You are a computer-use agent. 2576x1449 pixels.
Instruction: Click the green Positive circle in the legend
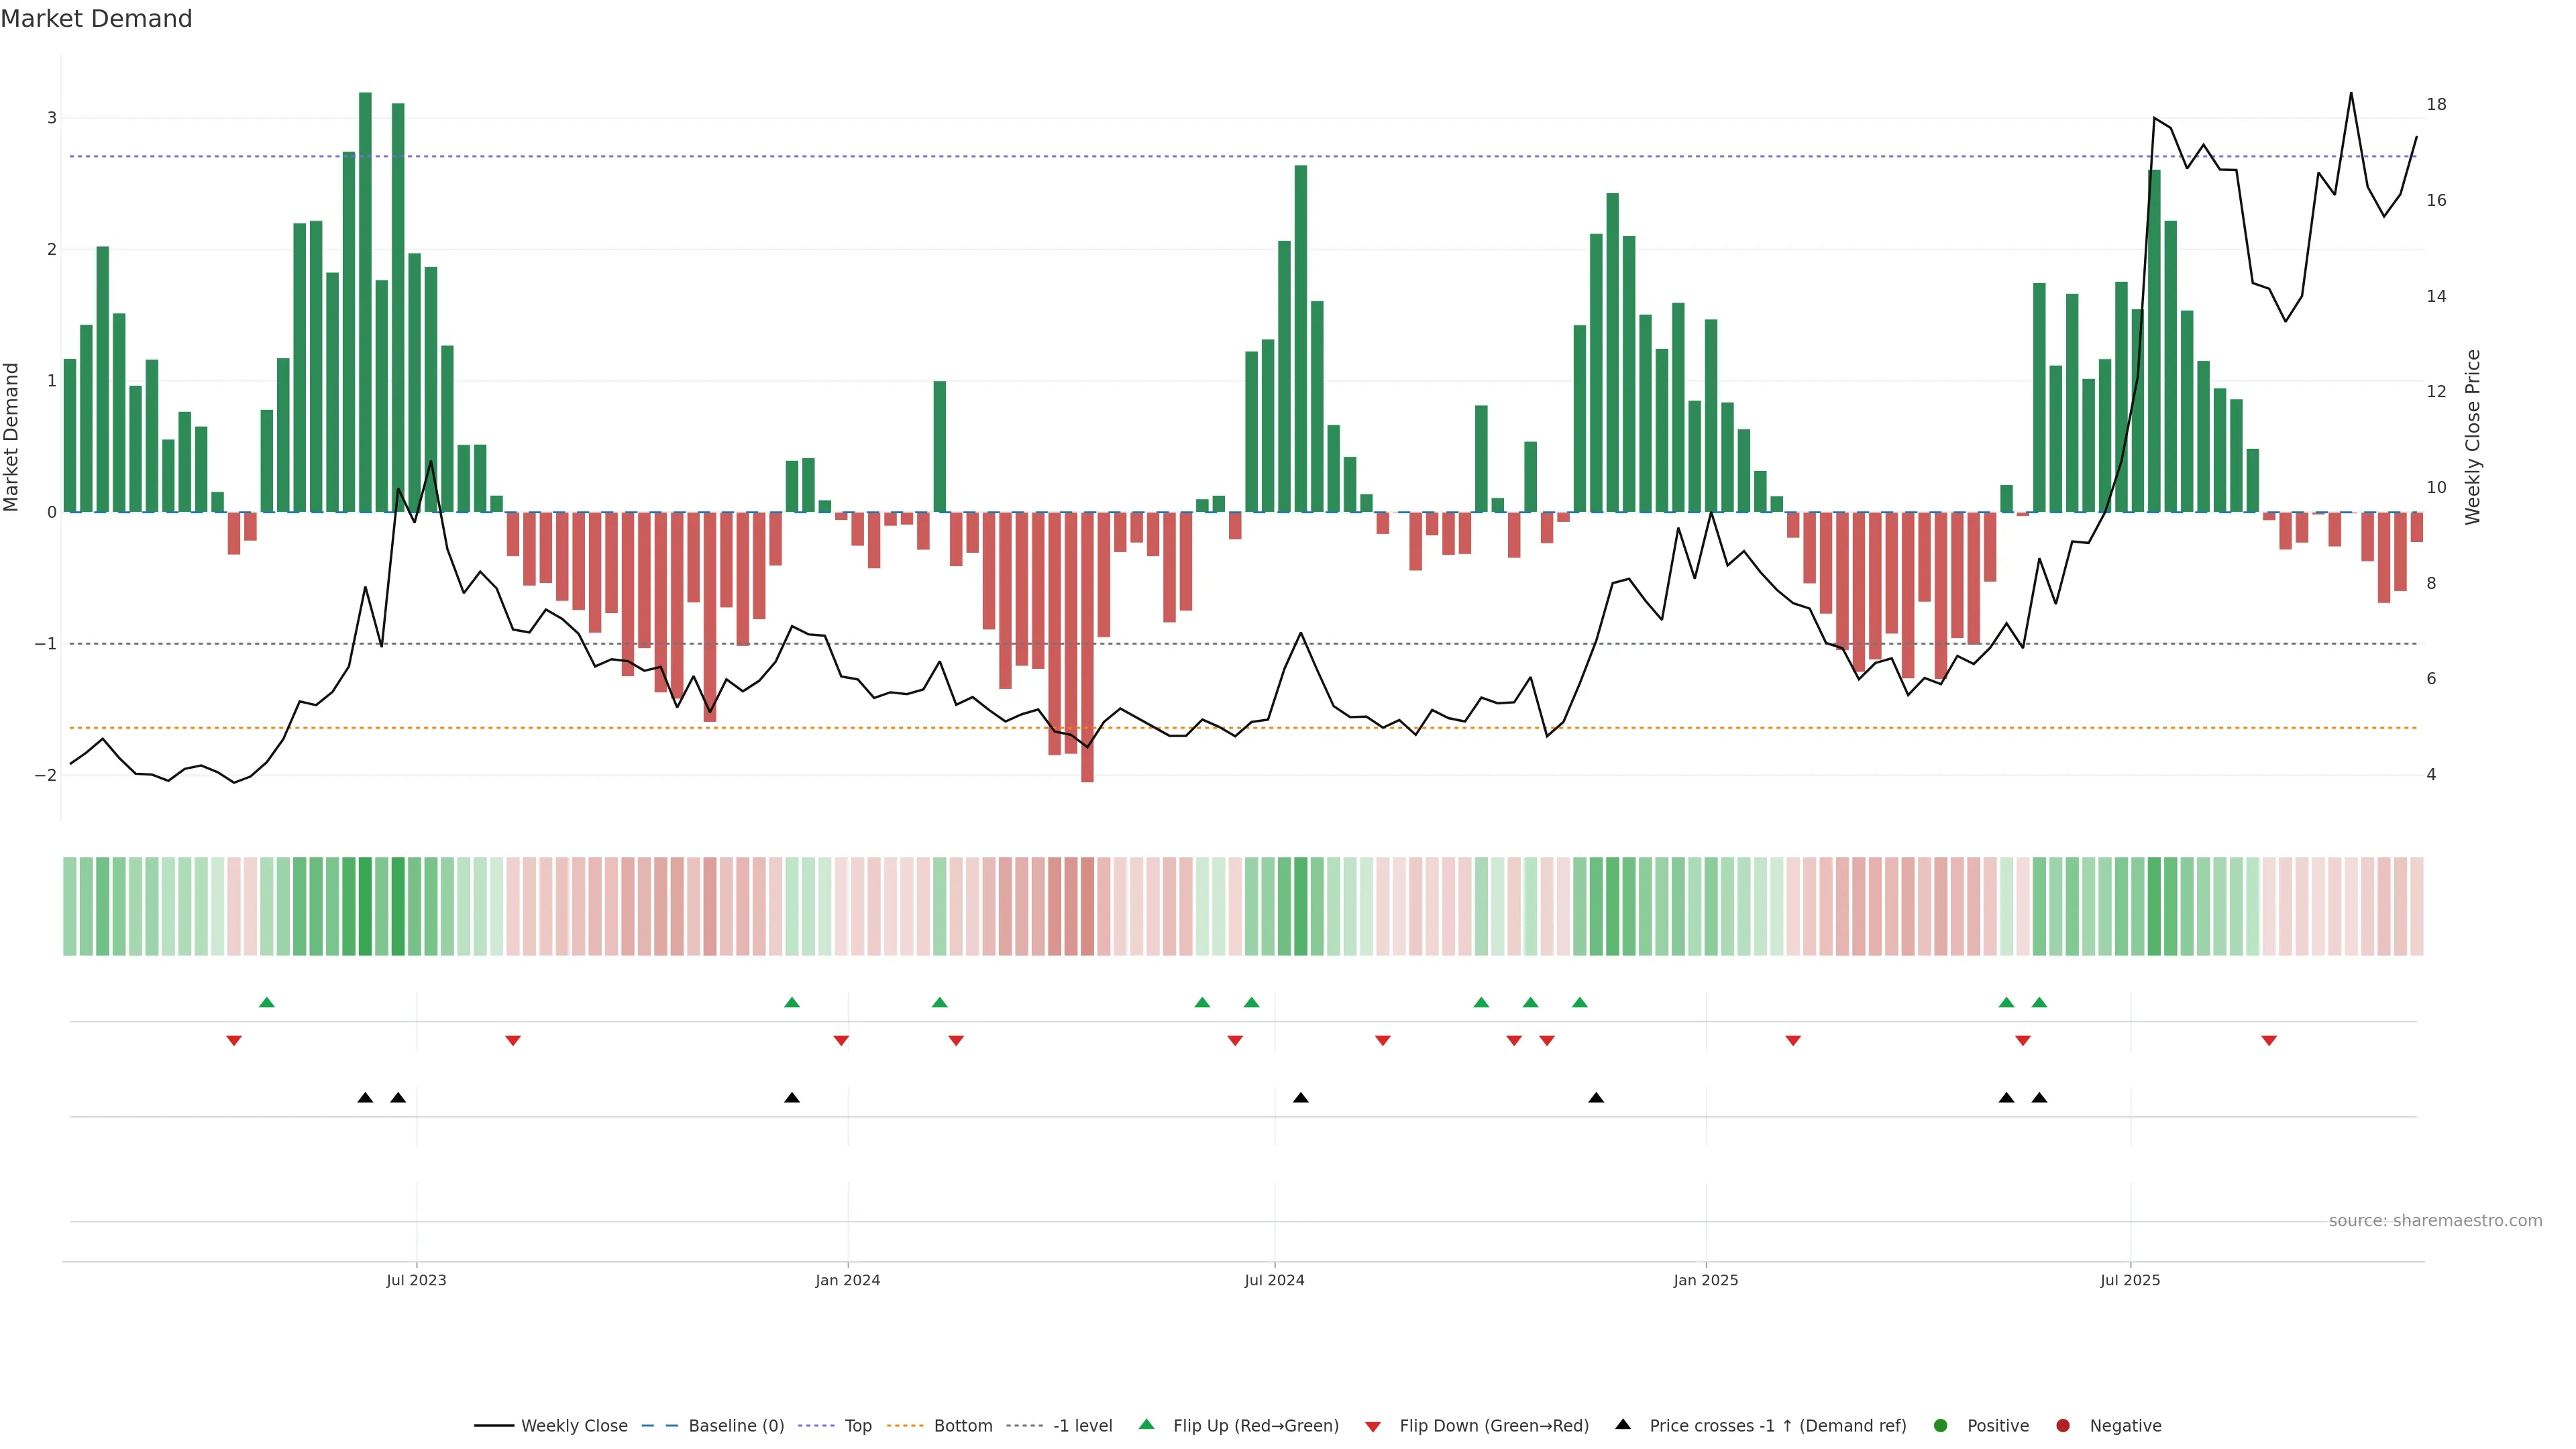tap(1940, 1425)
